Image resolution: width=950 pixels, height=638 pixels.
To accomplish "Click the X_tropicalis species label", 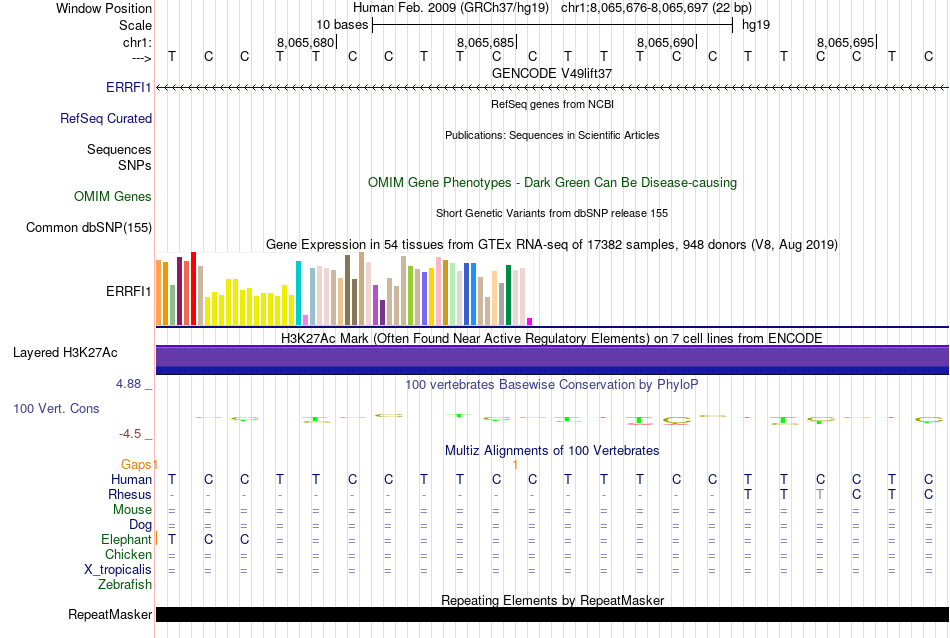I will coord(118,570).
